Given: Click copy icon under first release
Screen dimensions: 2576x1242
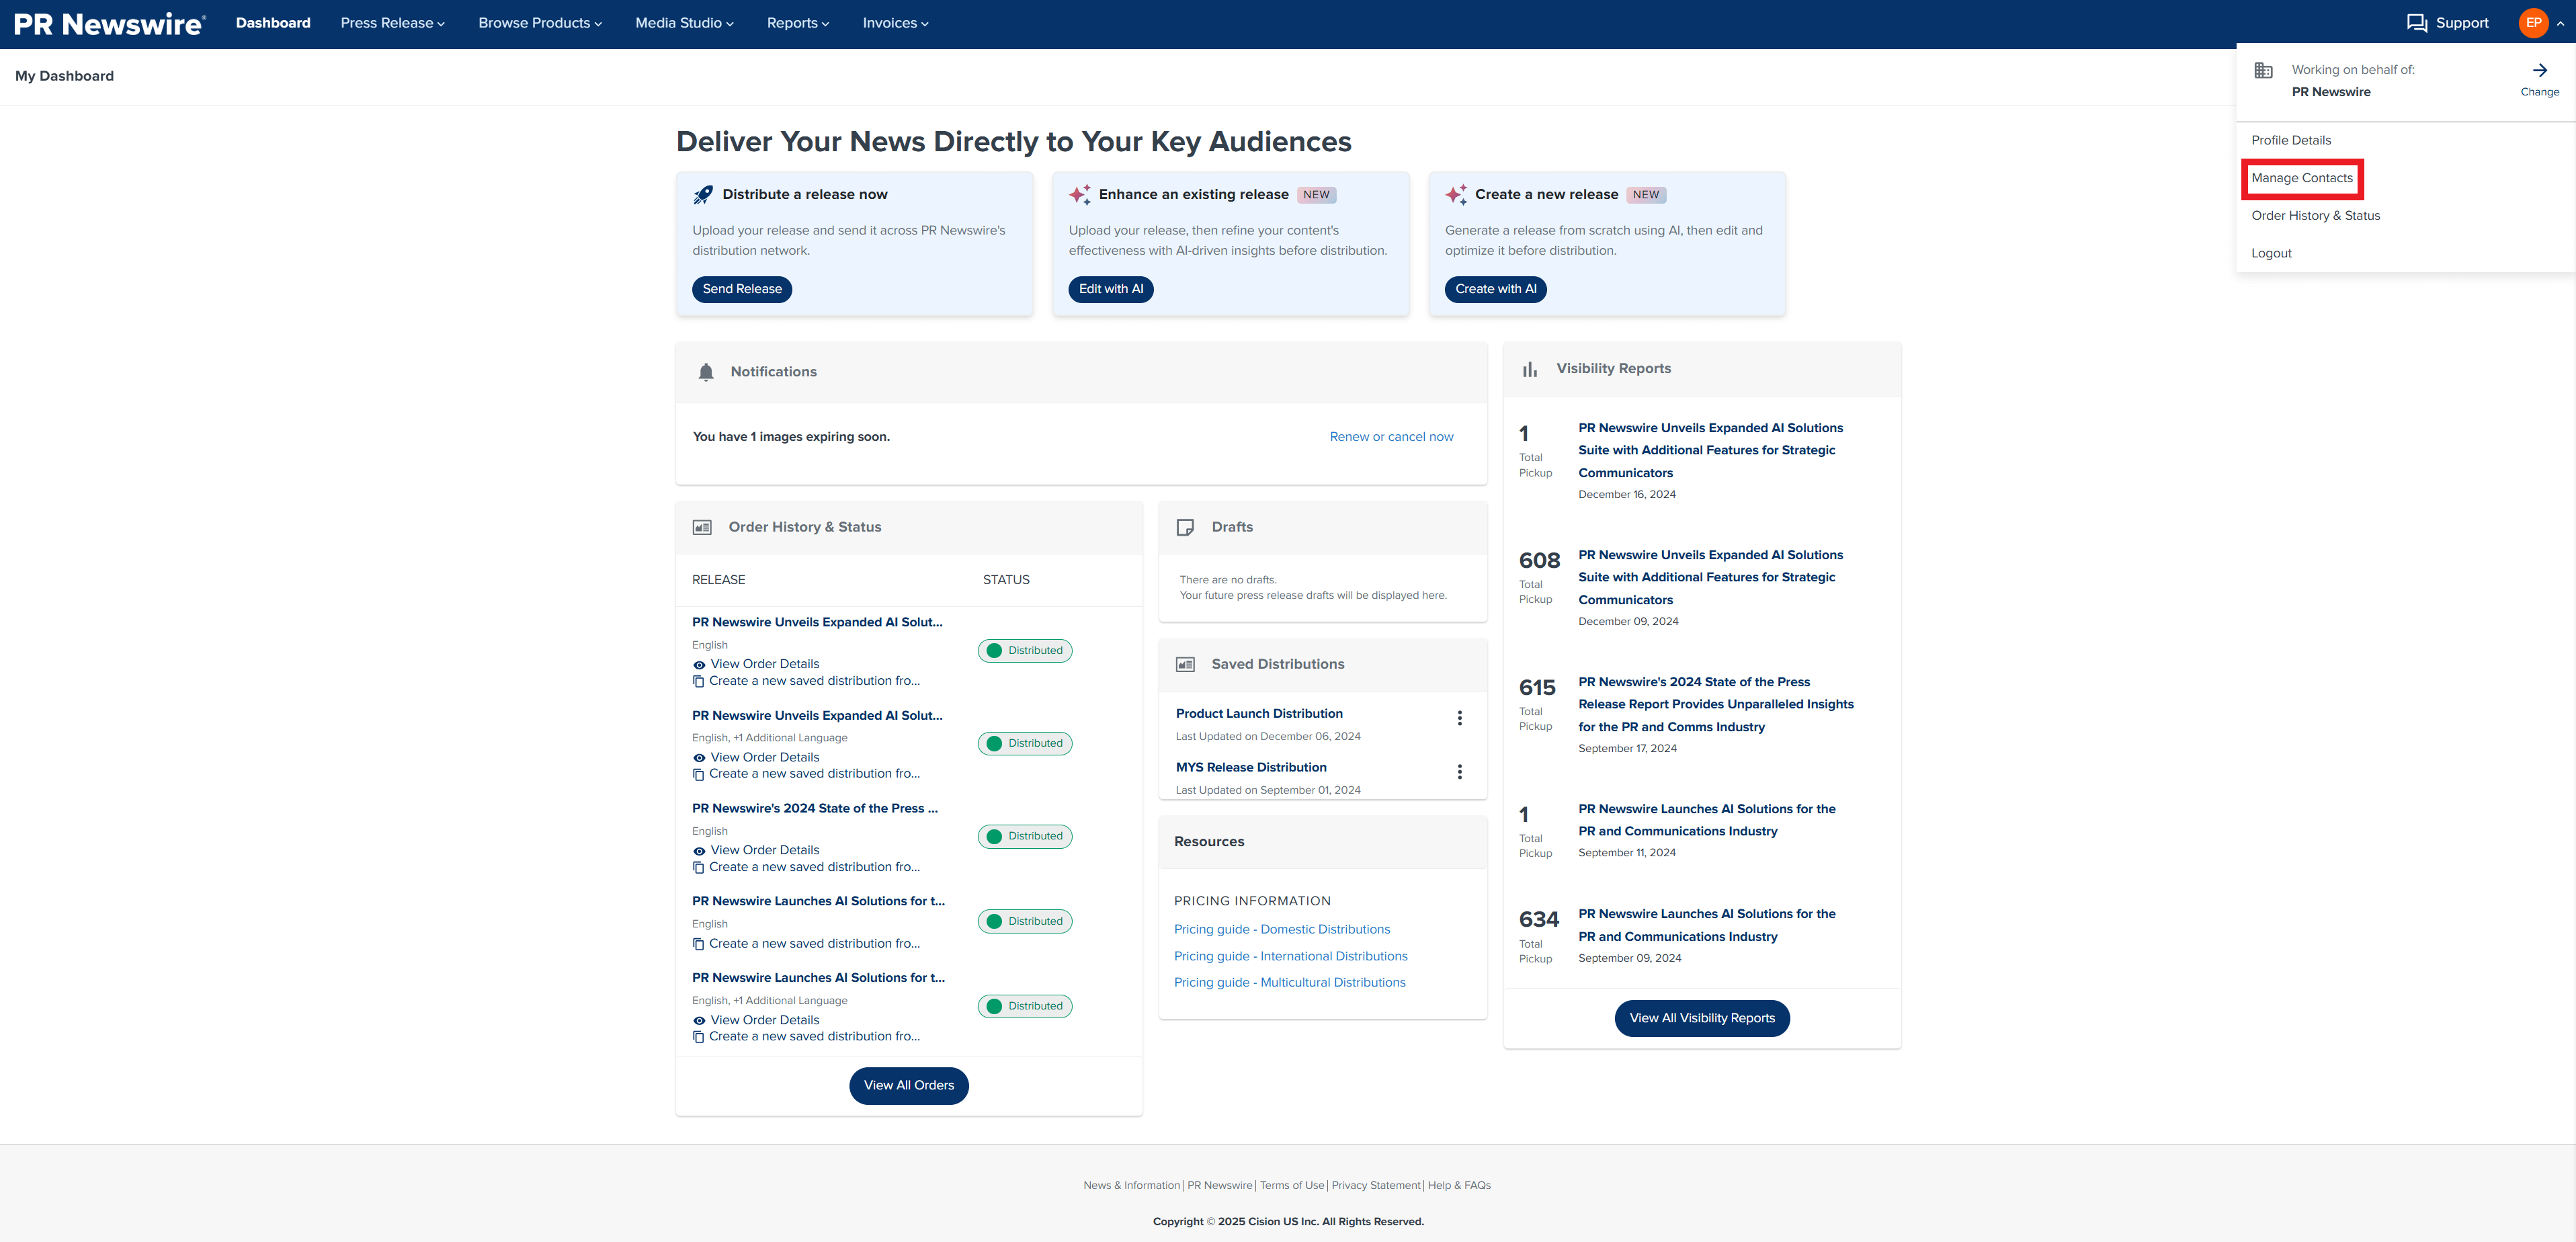Looking at the screenshot, I should (698, 681).
